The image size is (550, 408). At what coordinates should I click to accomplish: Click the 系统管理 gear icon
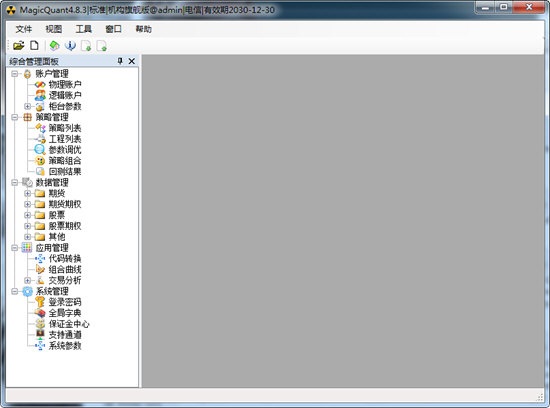[27, 291]
